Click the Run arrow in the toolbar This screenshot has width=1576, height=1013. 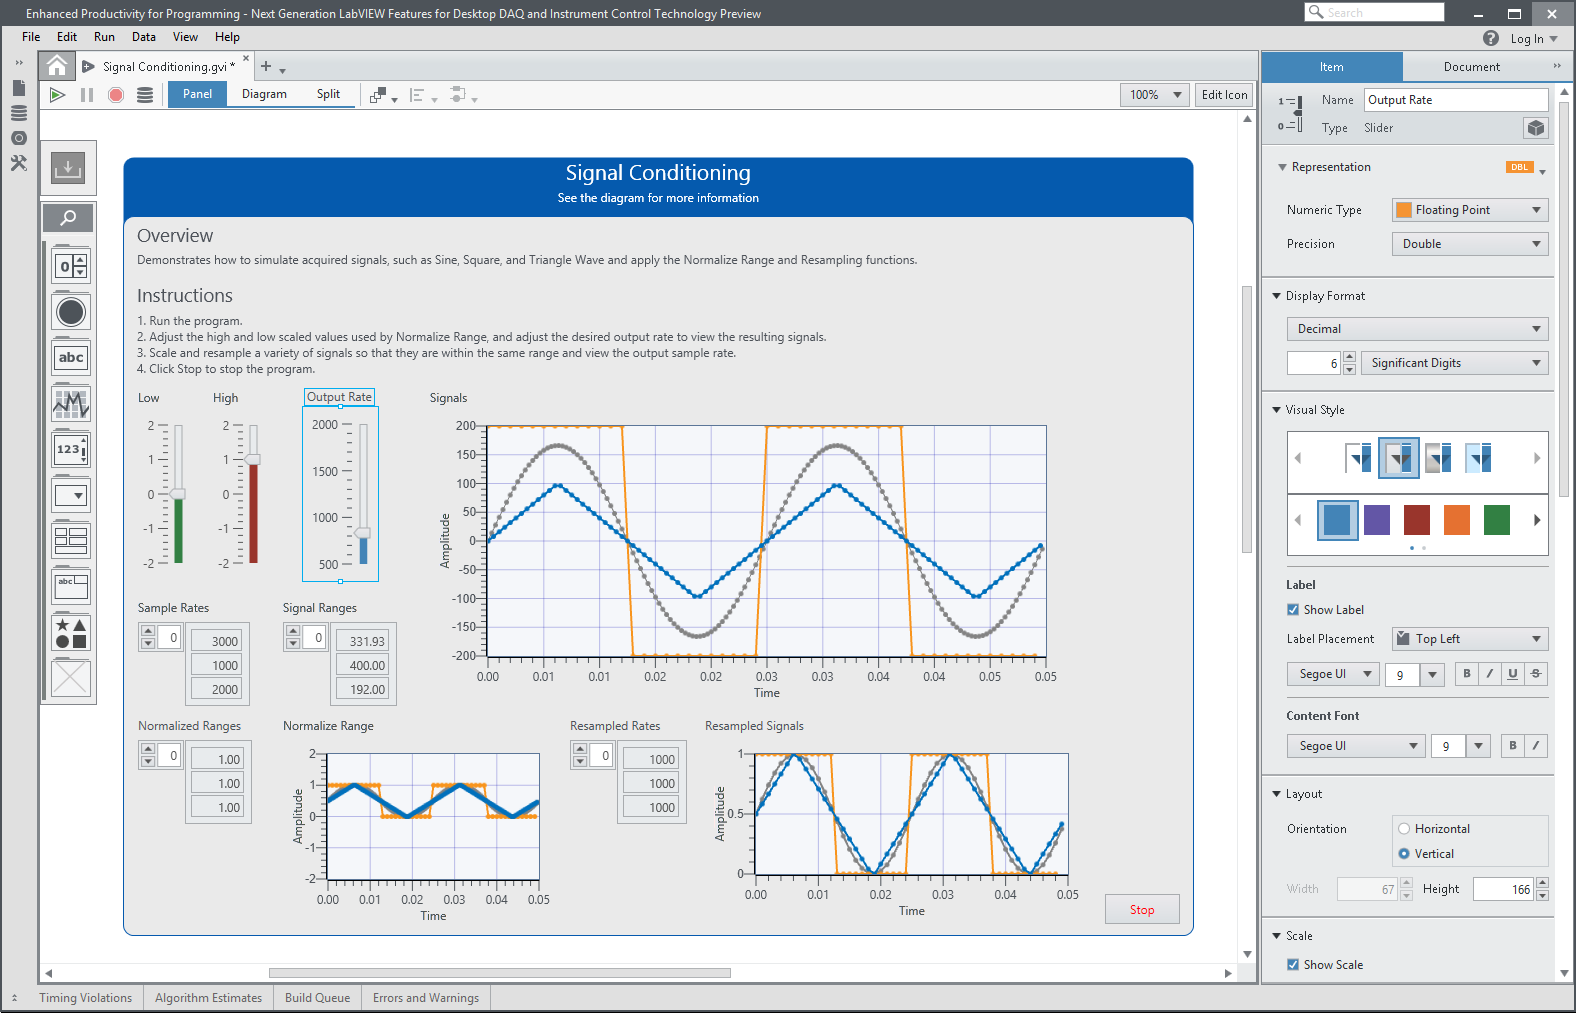57,95
